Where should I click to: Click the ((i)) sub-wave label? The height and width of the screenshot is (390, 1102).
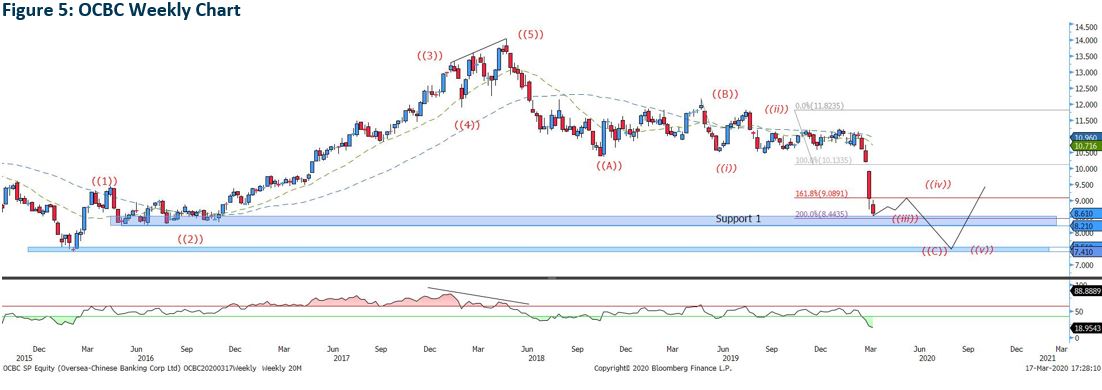tap(727, 168)
